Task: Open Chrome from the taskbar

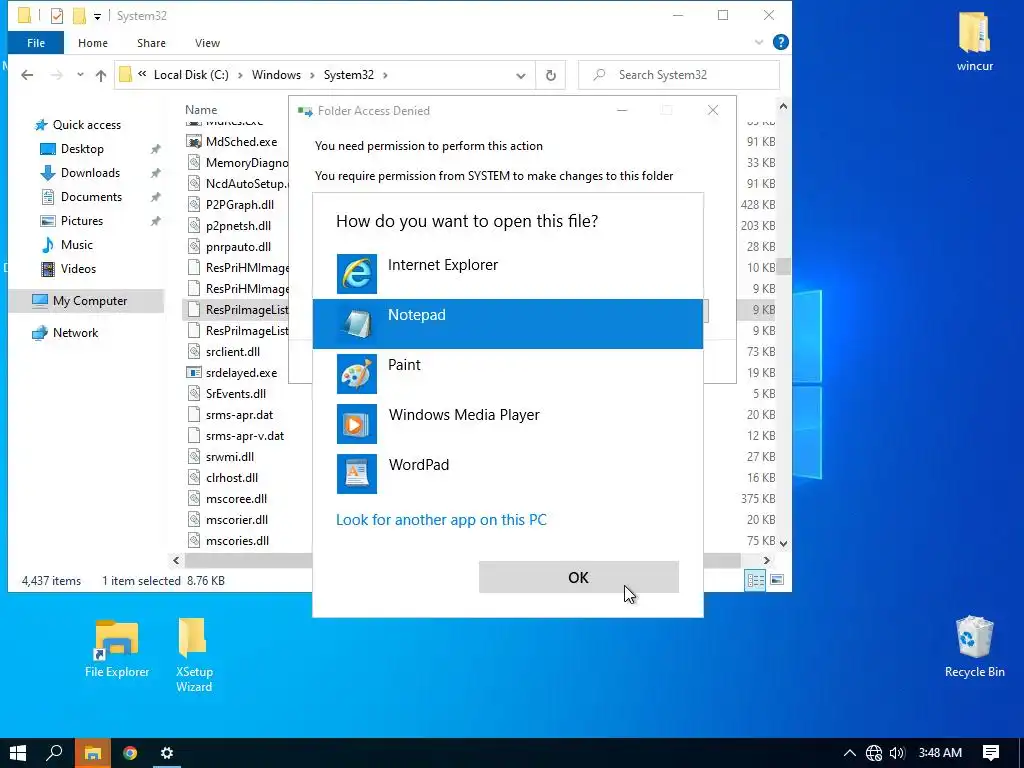Action: coord(130,753)
